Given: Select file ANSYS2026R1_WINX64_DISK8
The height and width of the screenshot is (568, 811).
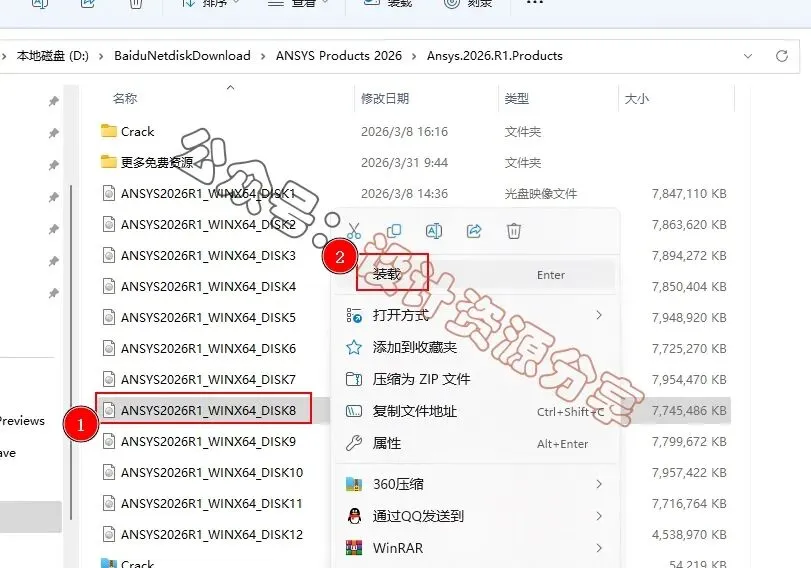Looking at the screenshot, I should 199,411.
